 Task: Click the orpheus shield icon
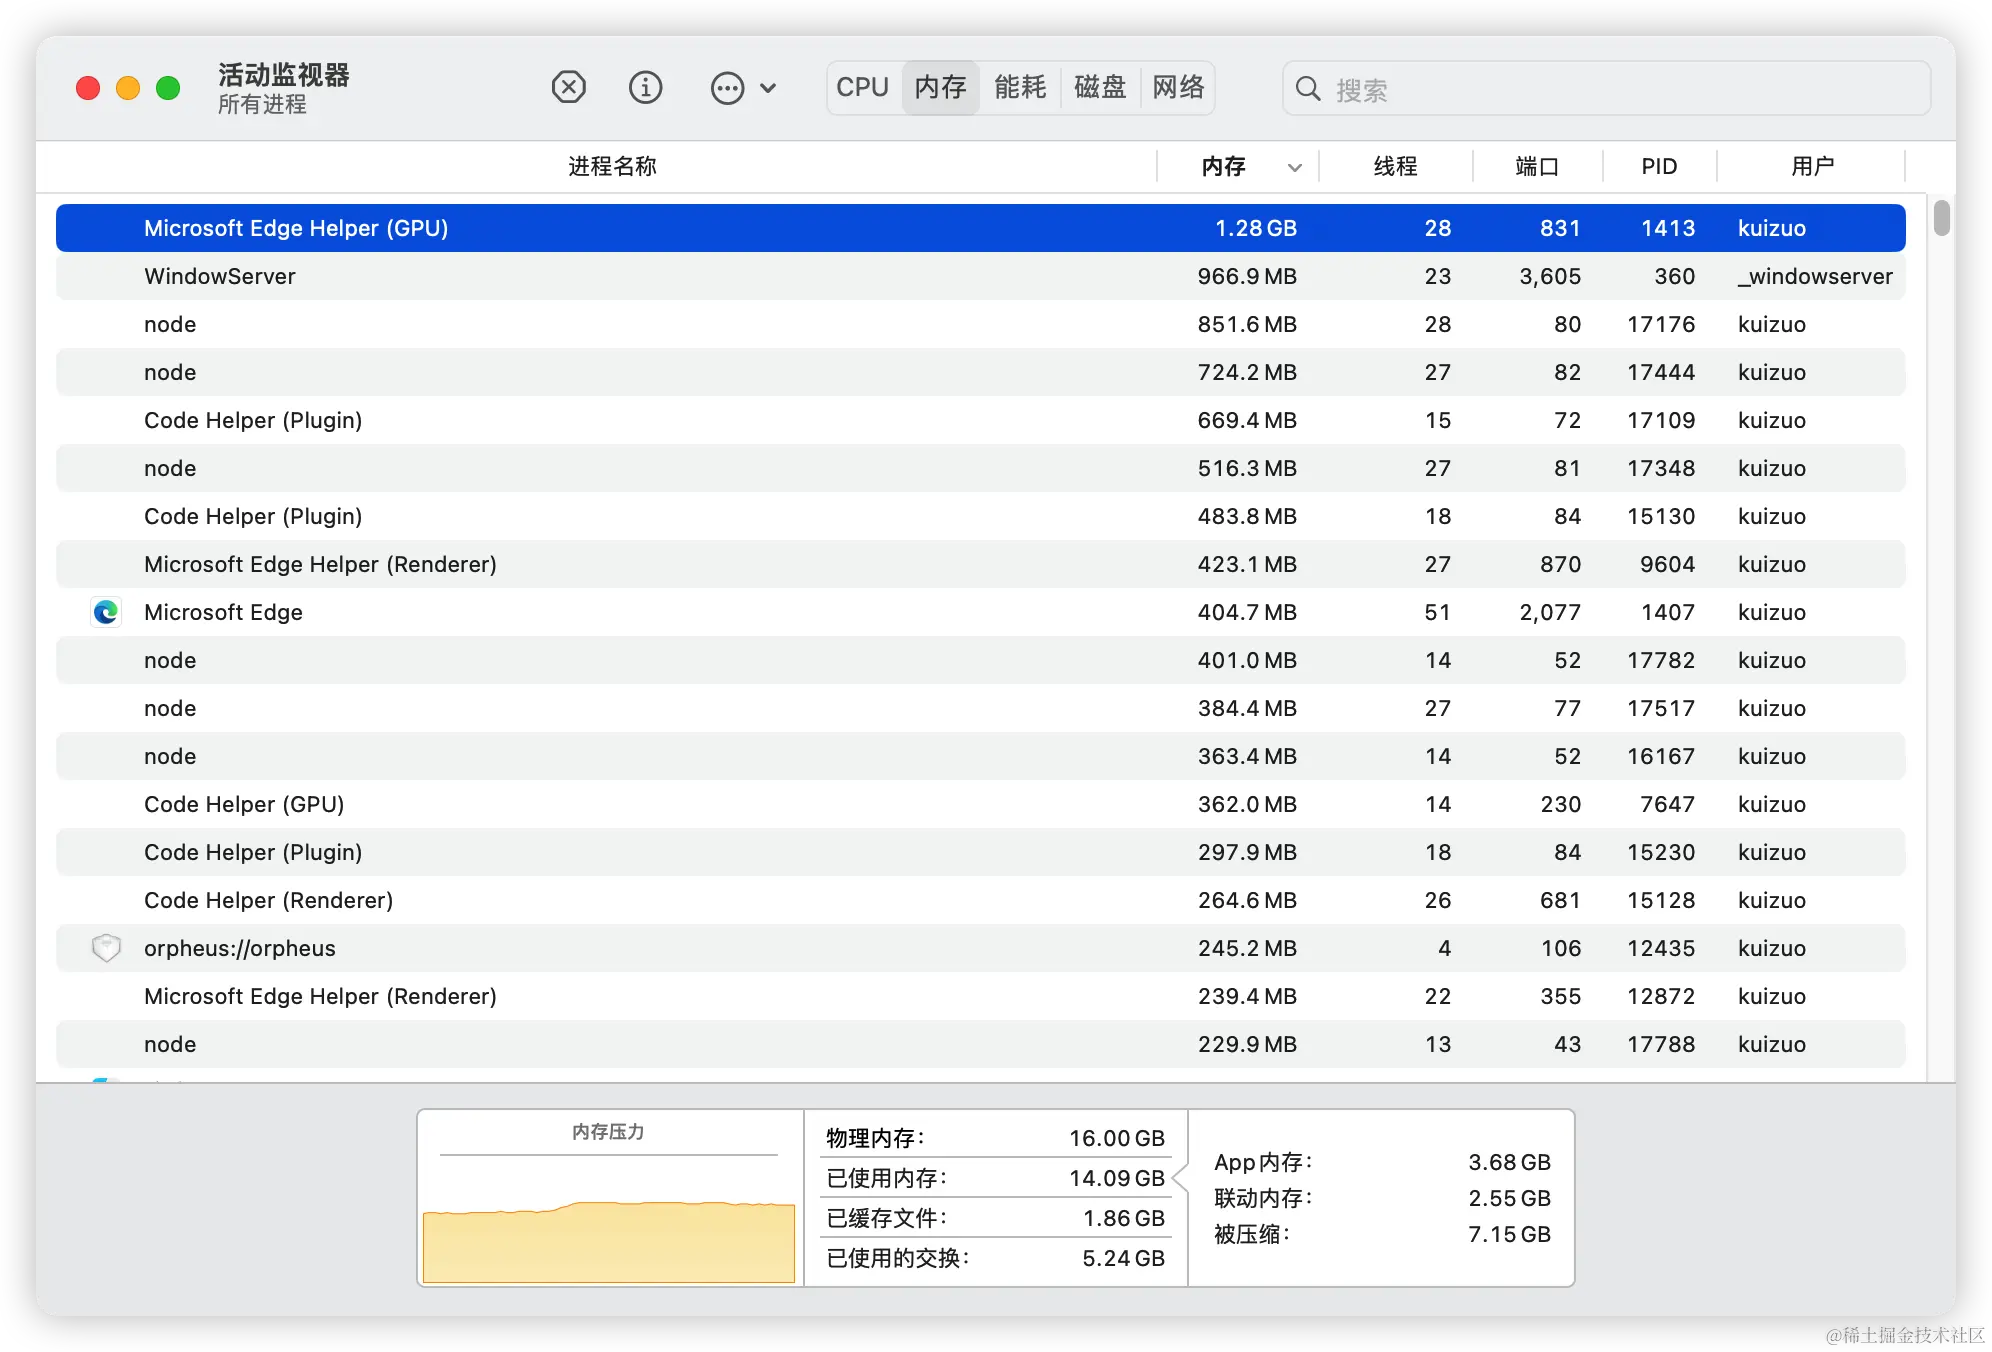point(106,948)
